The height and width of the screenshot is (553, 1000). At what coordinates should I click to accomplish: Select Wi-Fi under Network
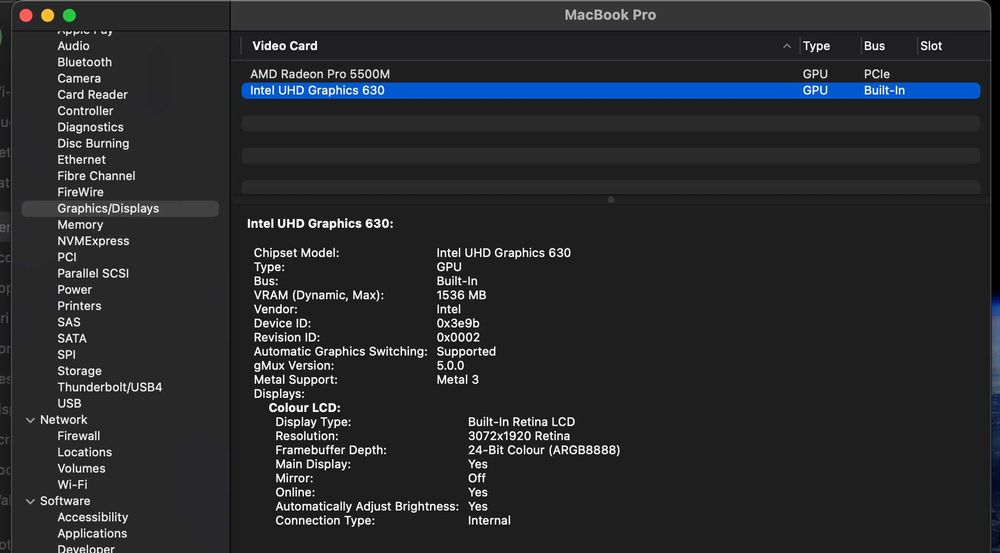tap(72, 485)
